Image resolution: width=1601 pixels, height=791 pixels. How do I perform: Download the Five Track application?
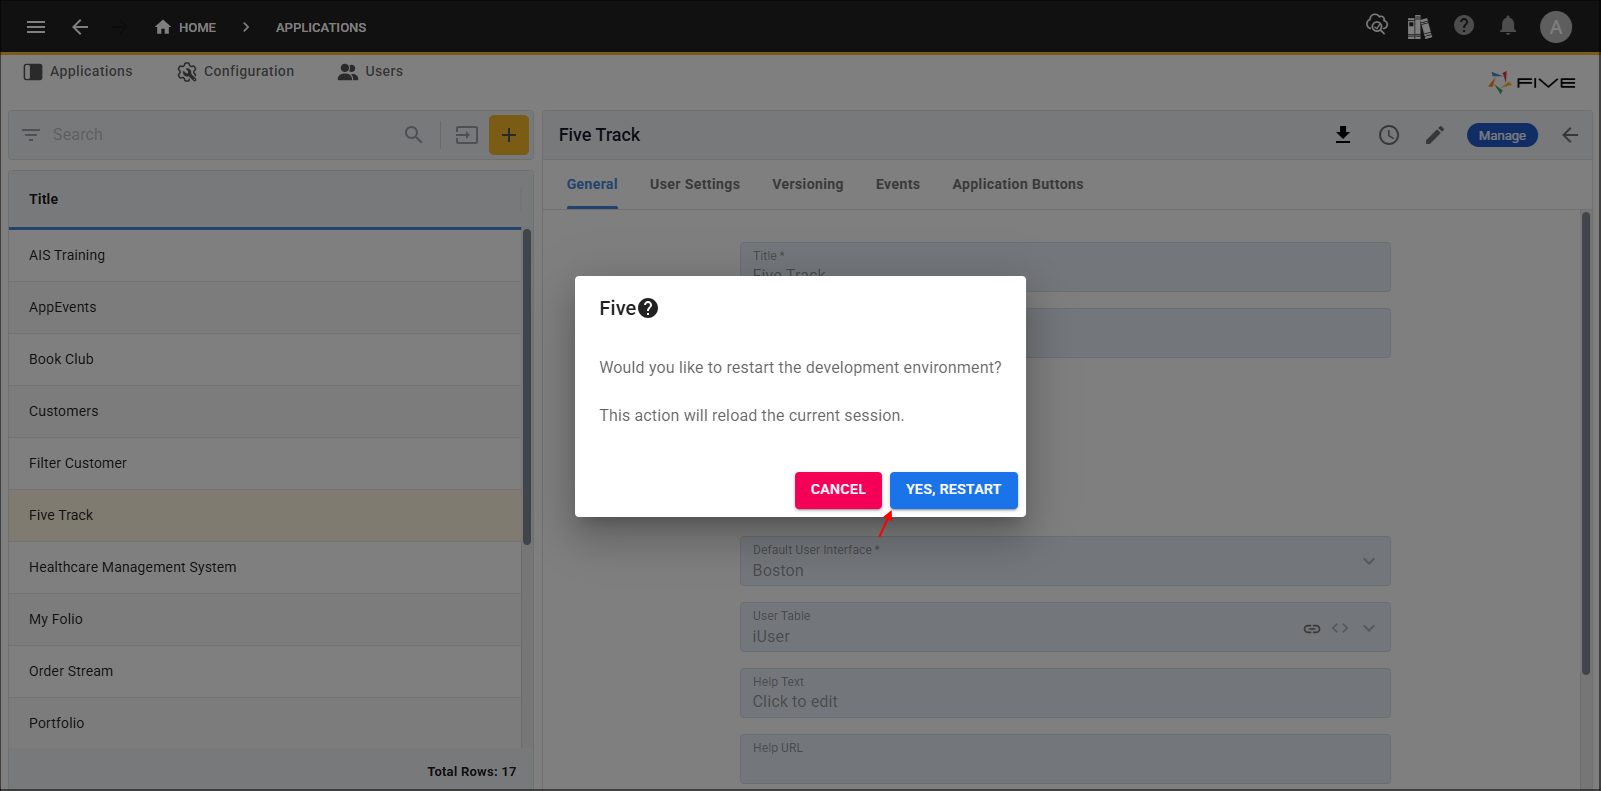click(x=1343, y=135)
